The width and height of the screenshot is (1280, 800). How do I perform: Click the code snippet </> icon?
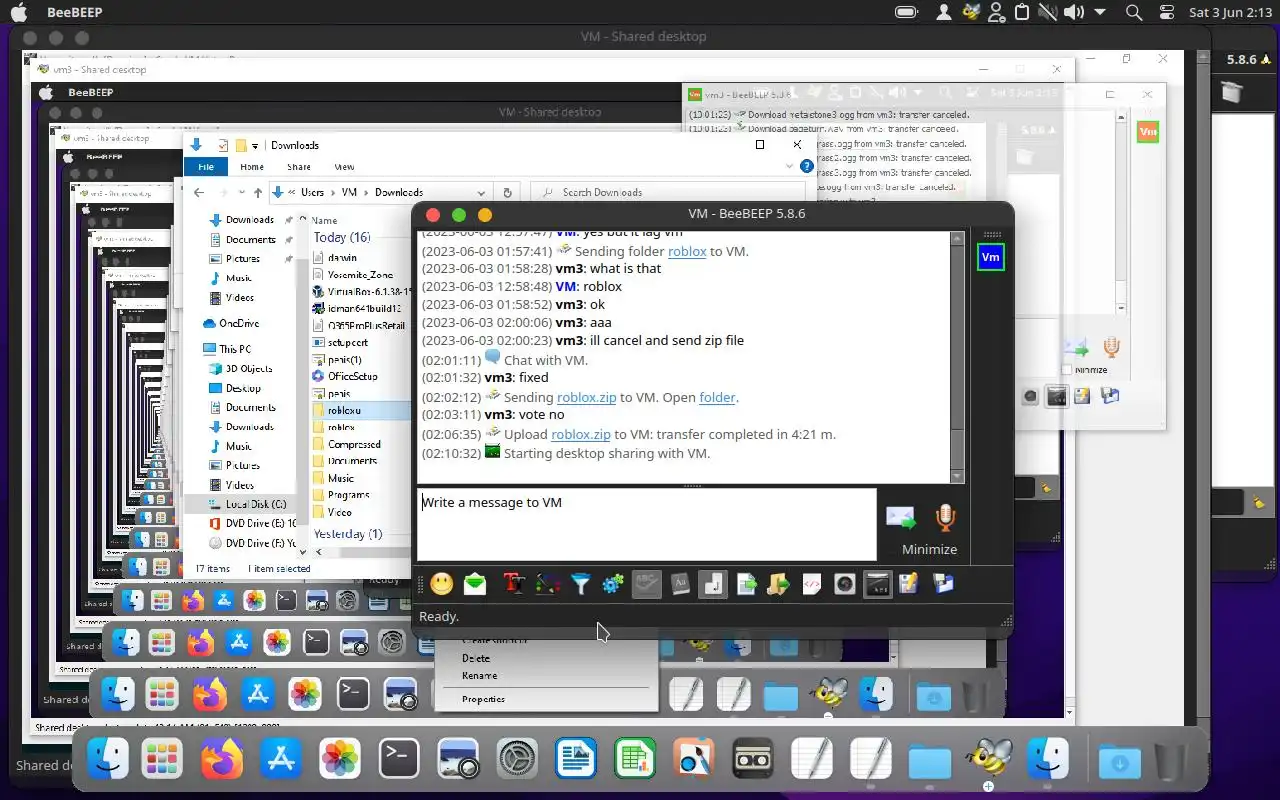click(x=812, y=584)
